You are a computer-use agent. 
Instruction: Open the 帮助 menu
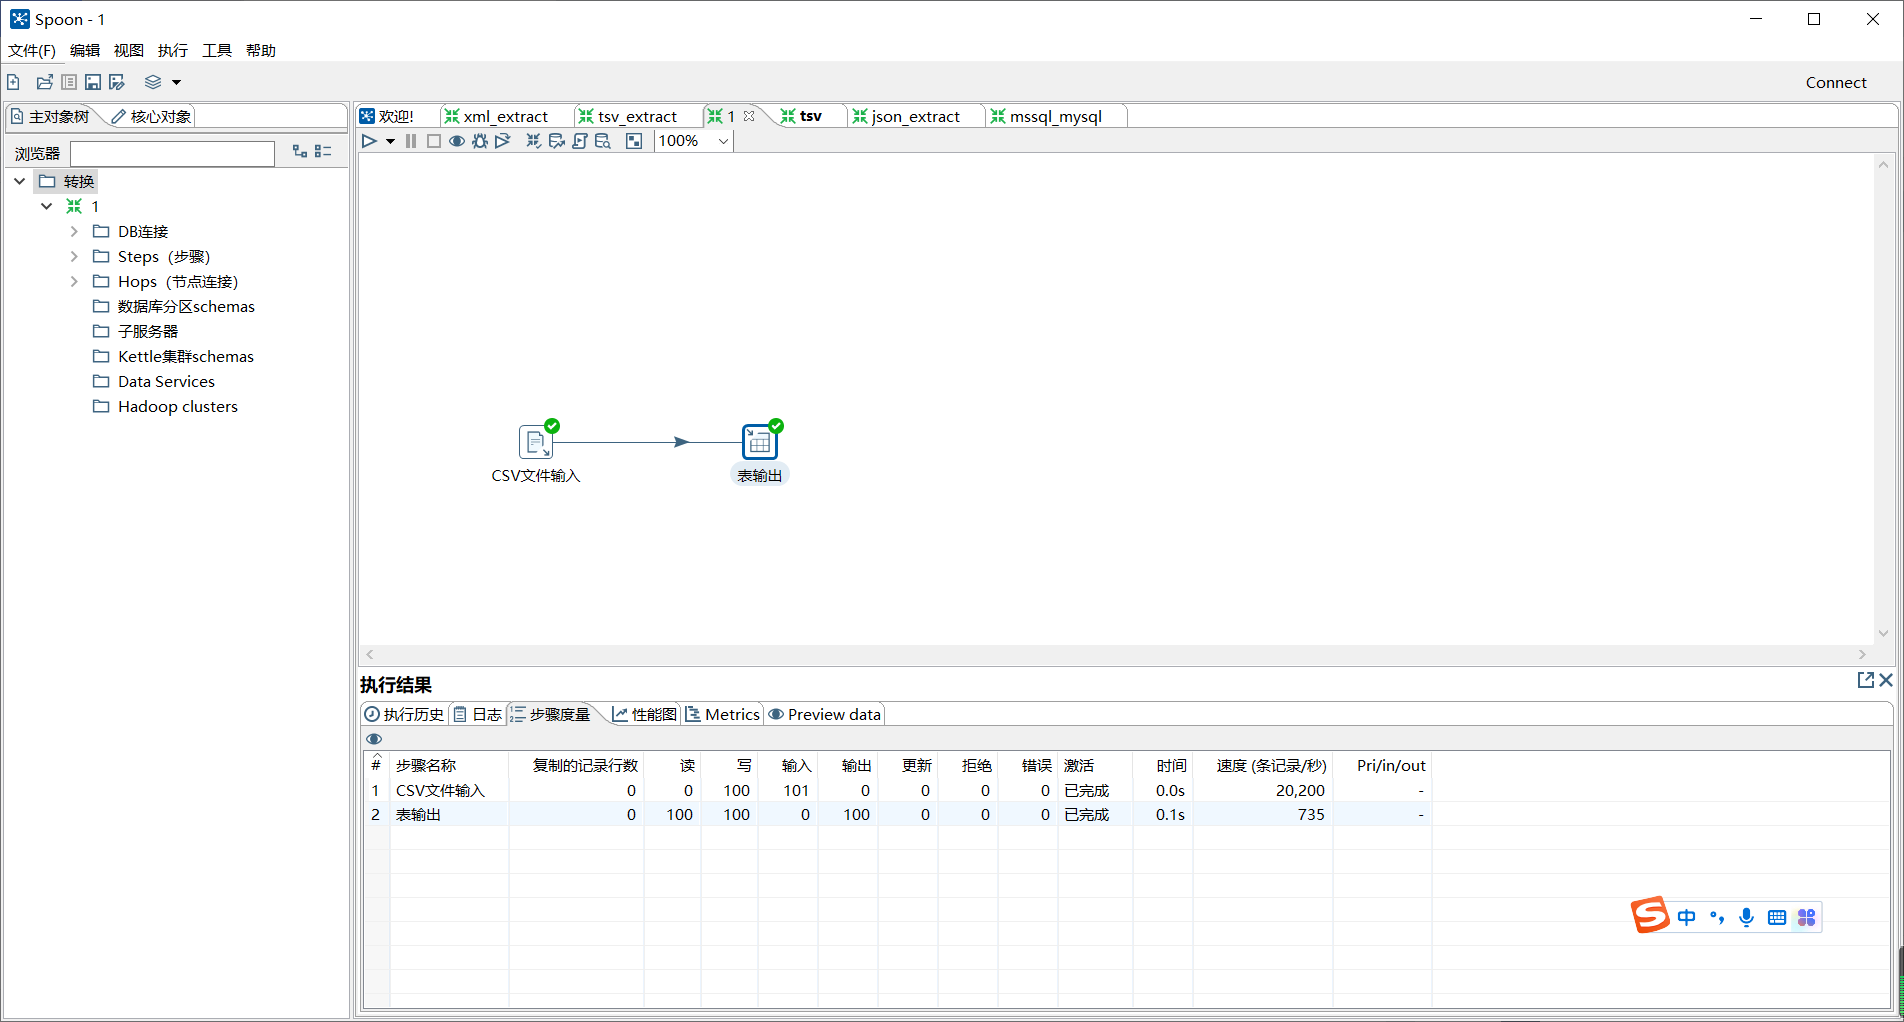coord(261,51)
